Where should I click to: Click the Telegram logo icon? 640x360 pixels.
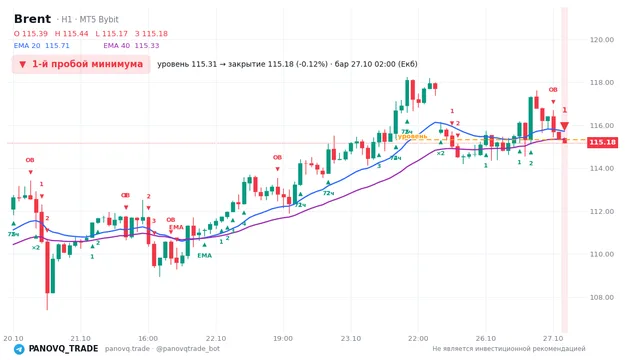[19, 349]
